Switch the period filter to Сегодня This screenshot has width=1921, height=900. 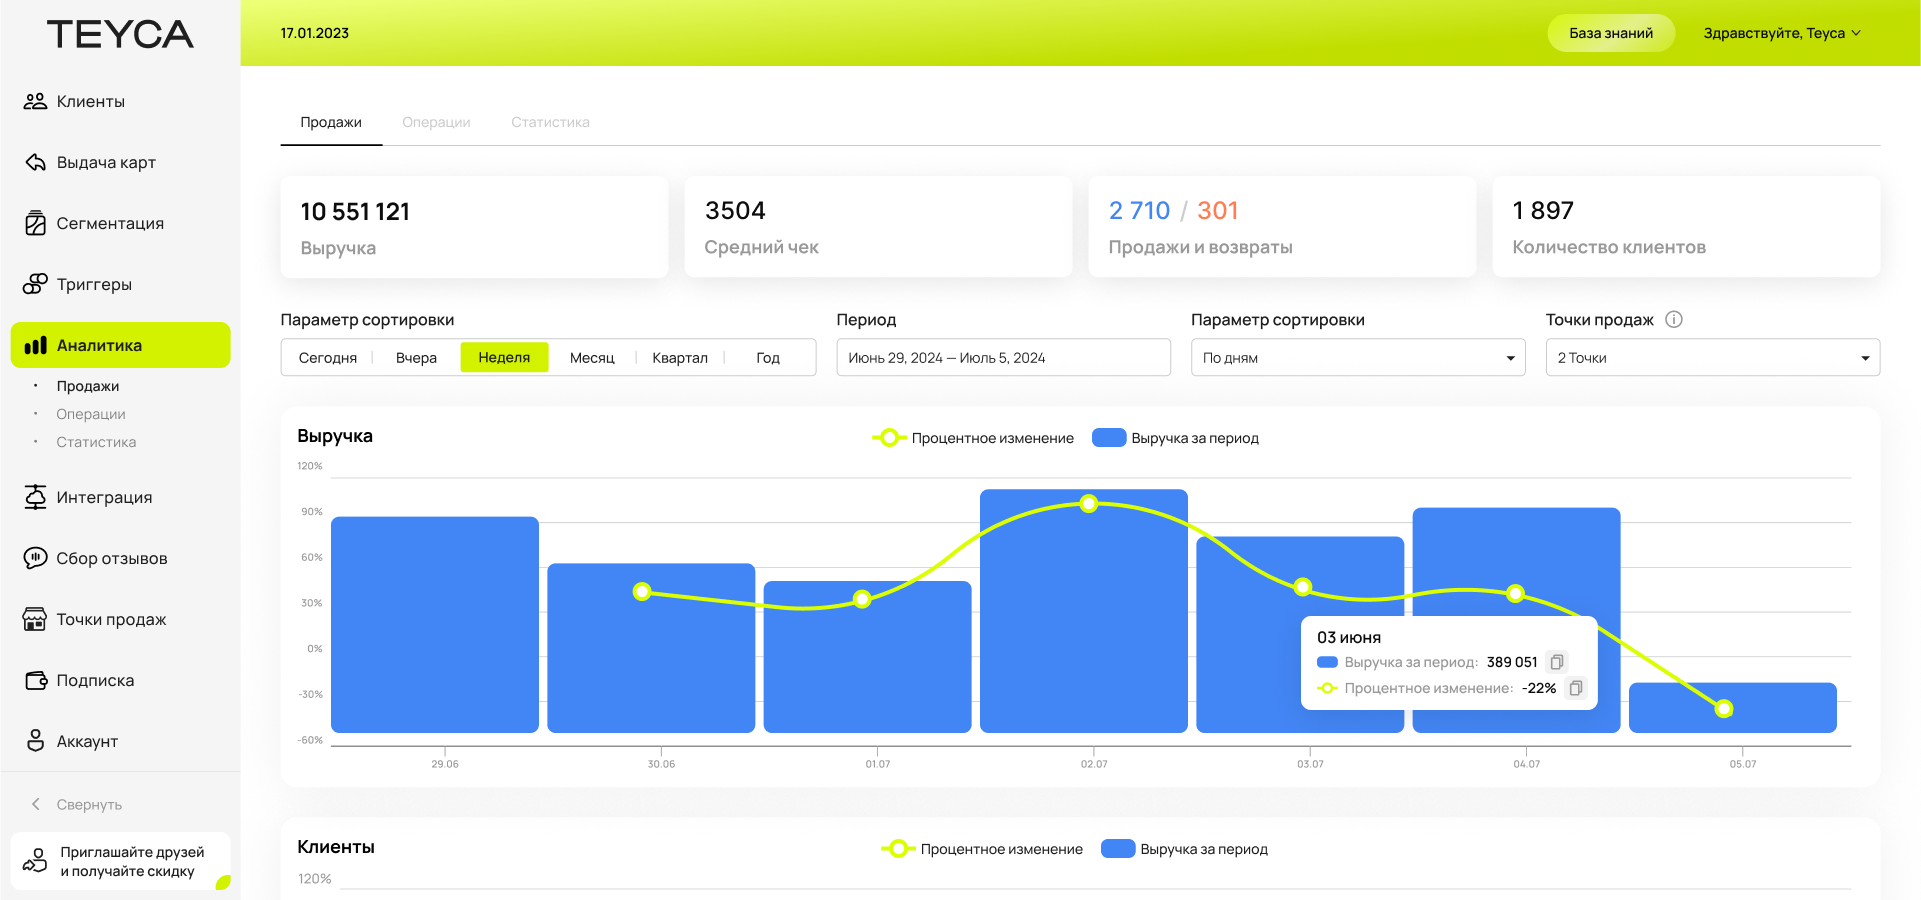coord(328,358)
